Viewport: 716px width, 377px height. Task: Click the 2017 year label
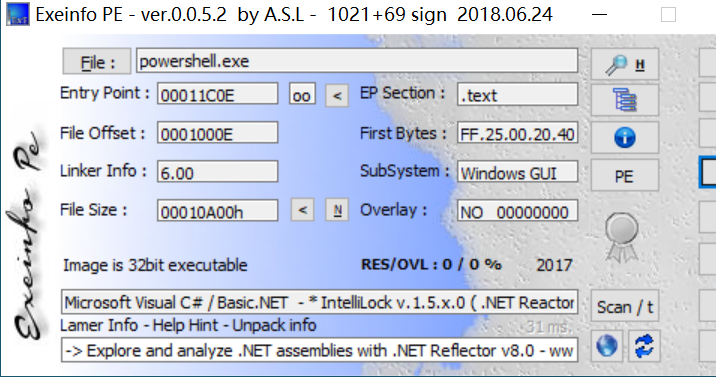coord(554,265)
